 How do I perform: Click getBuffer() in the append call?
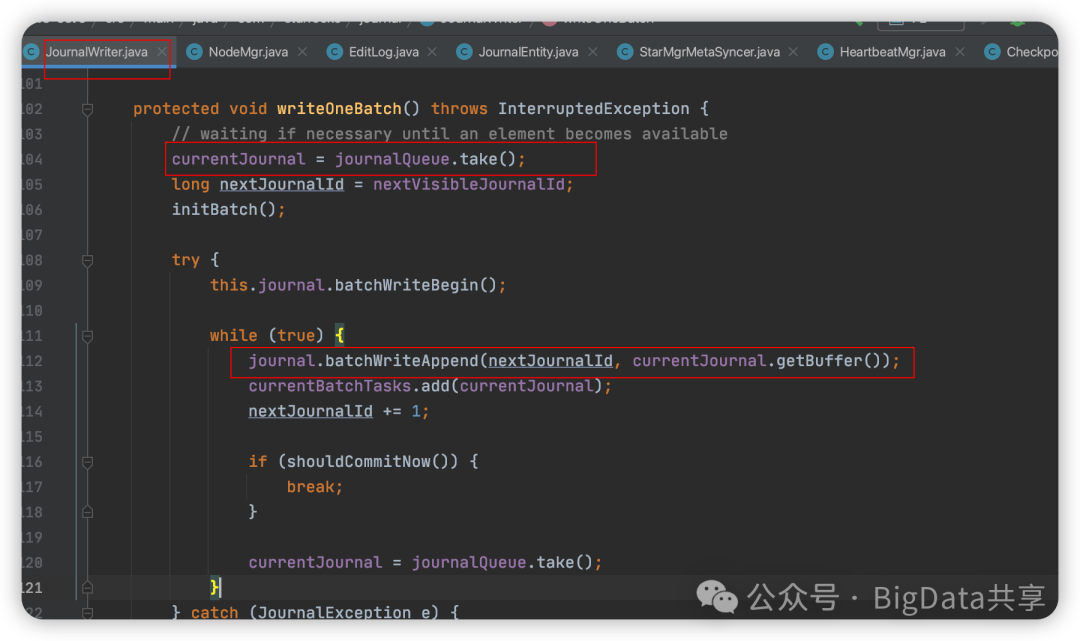[829, 361]
